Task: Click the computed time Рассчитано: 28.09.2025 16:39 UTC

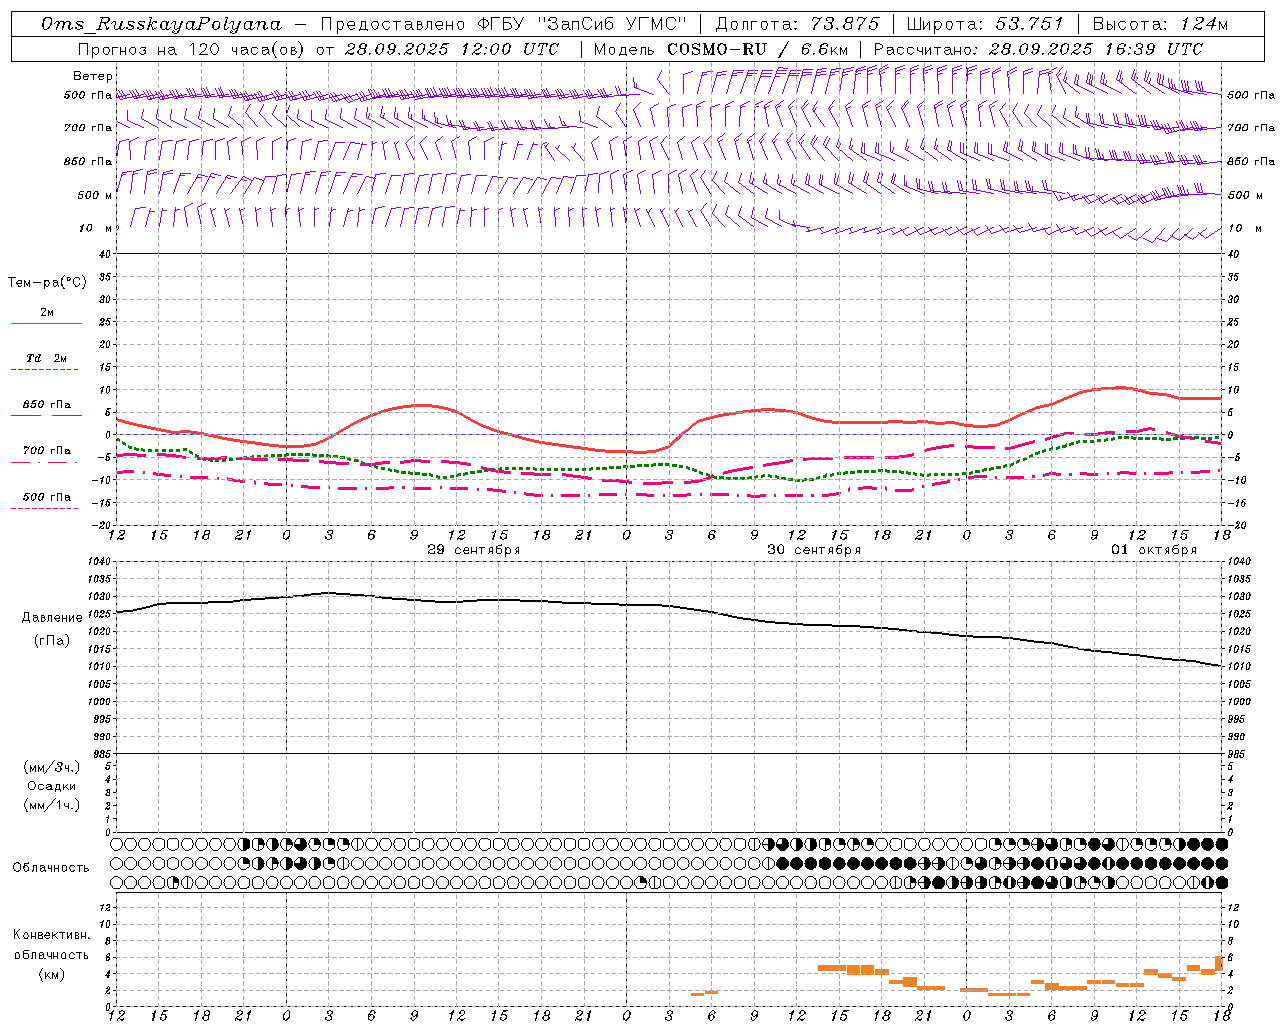Action: pos(1038,49)
